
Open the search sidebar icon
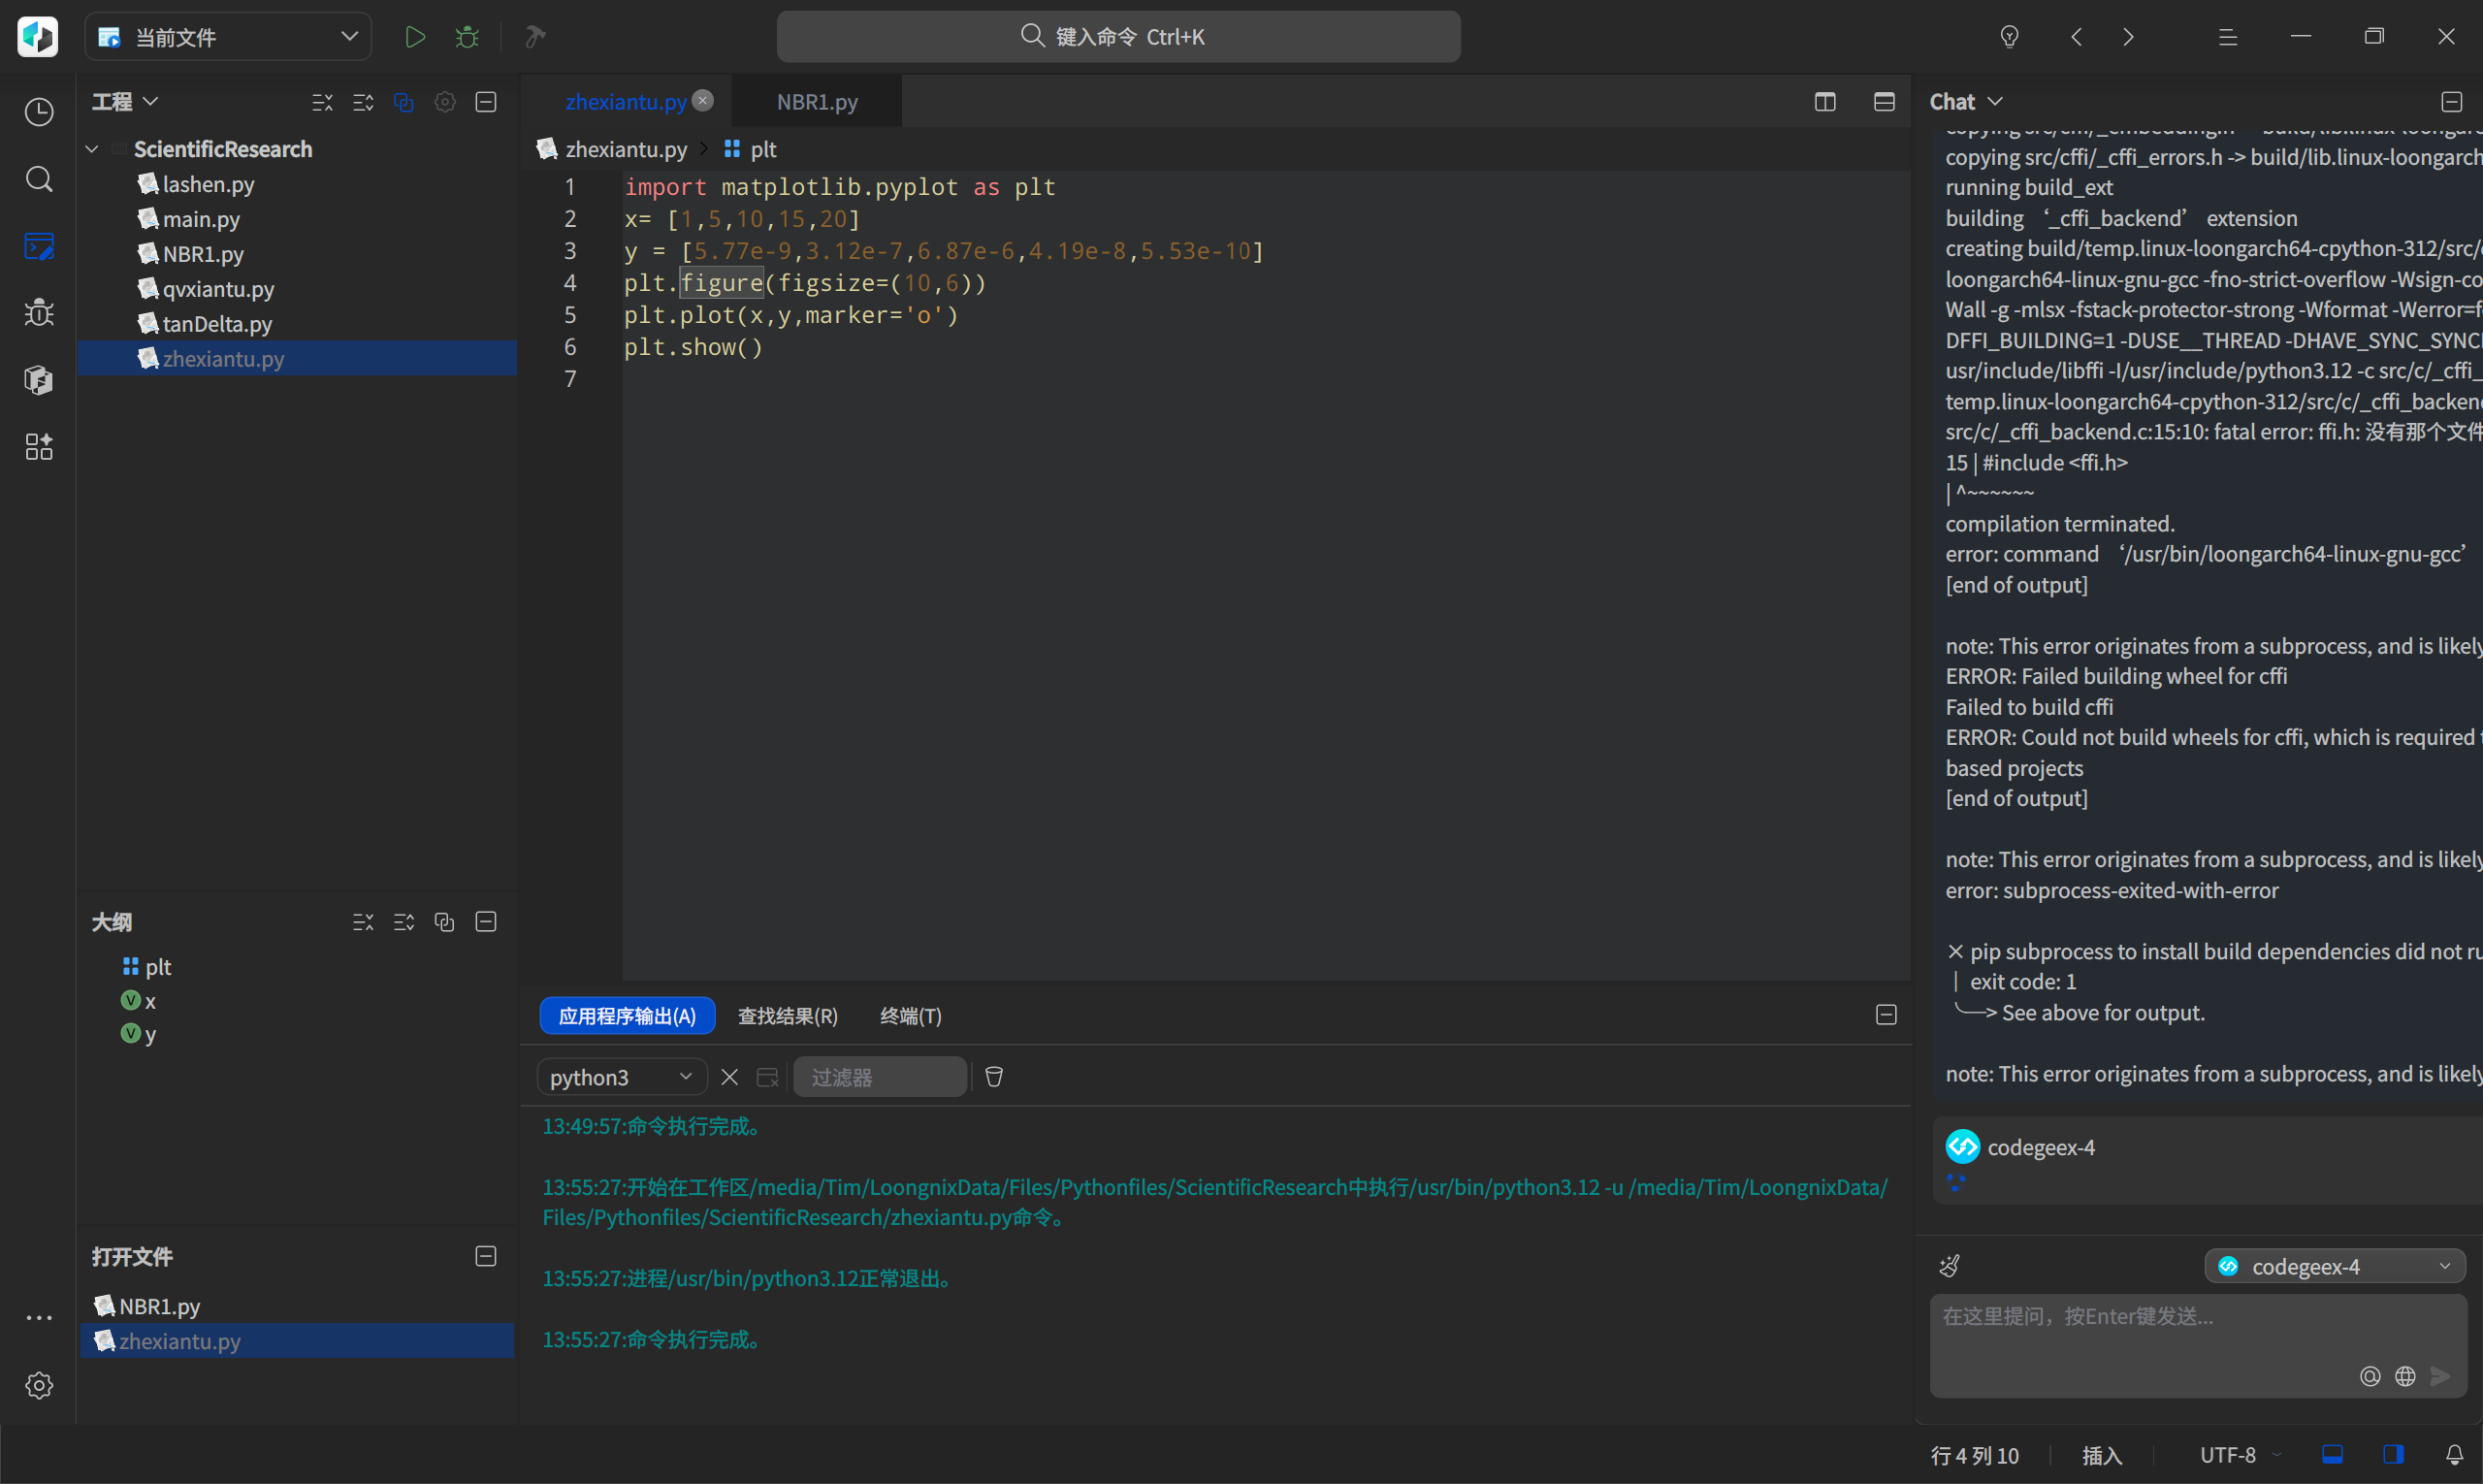point(39,179)
